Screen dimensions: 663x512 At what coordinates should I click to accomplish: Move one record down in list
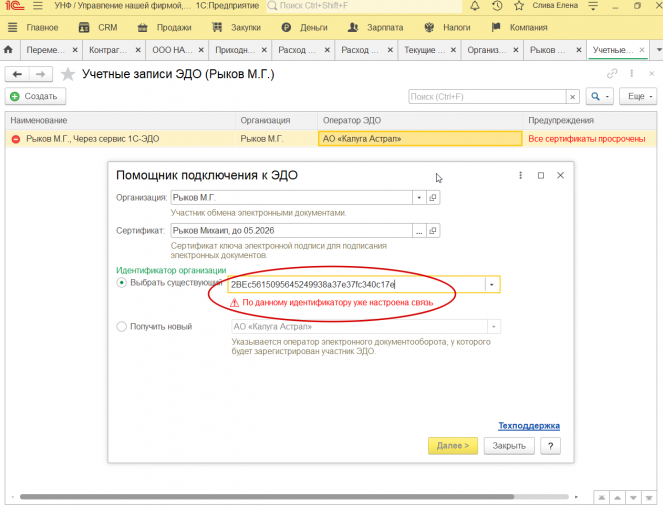point(633,498)
